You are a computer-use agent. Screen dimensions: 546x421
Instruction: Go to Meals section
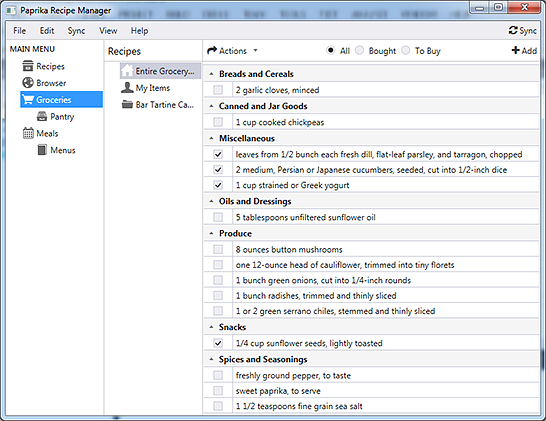click(x=47, y=133)
